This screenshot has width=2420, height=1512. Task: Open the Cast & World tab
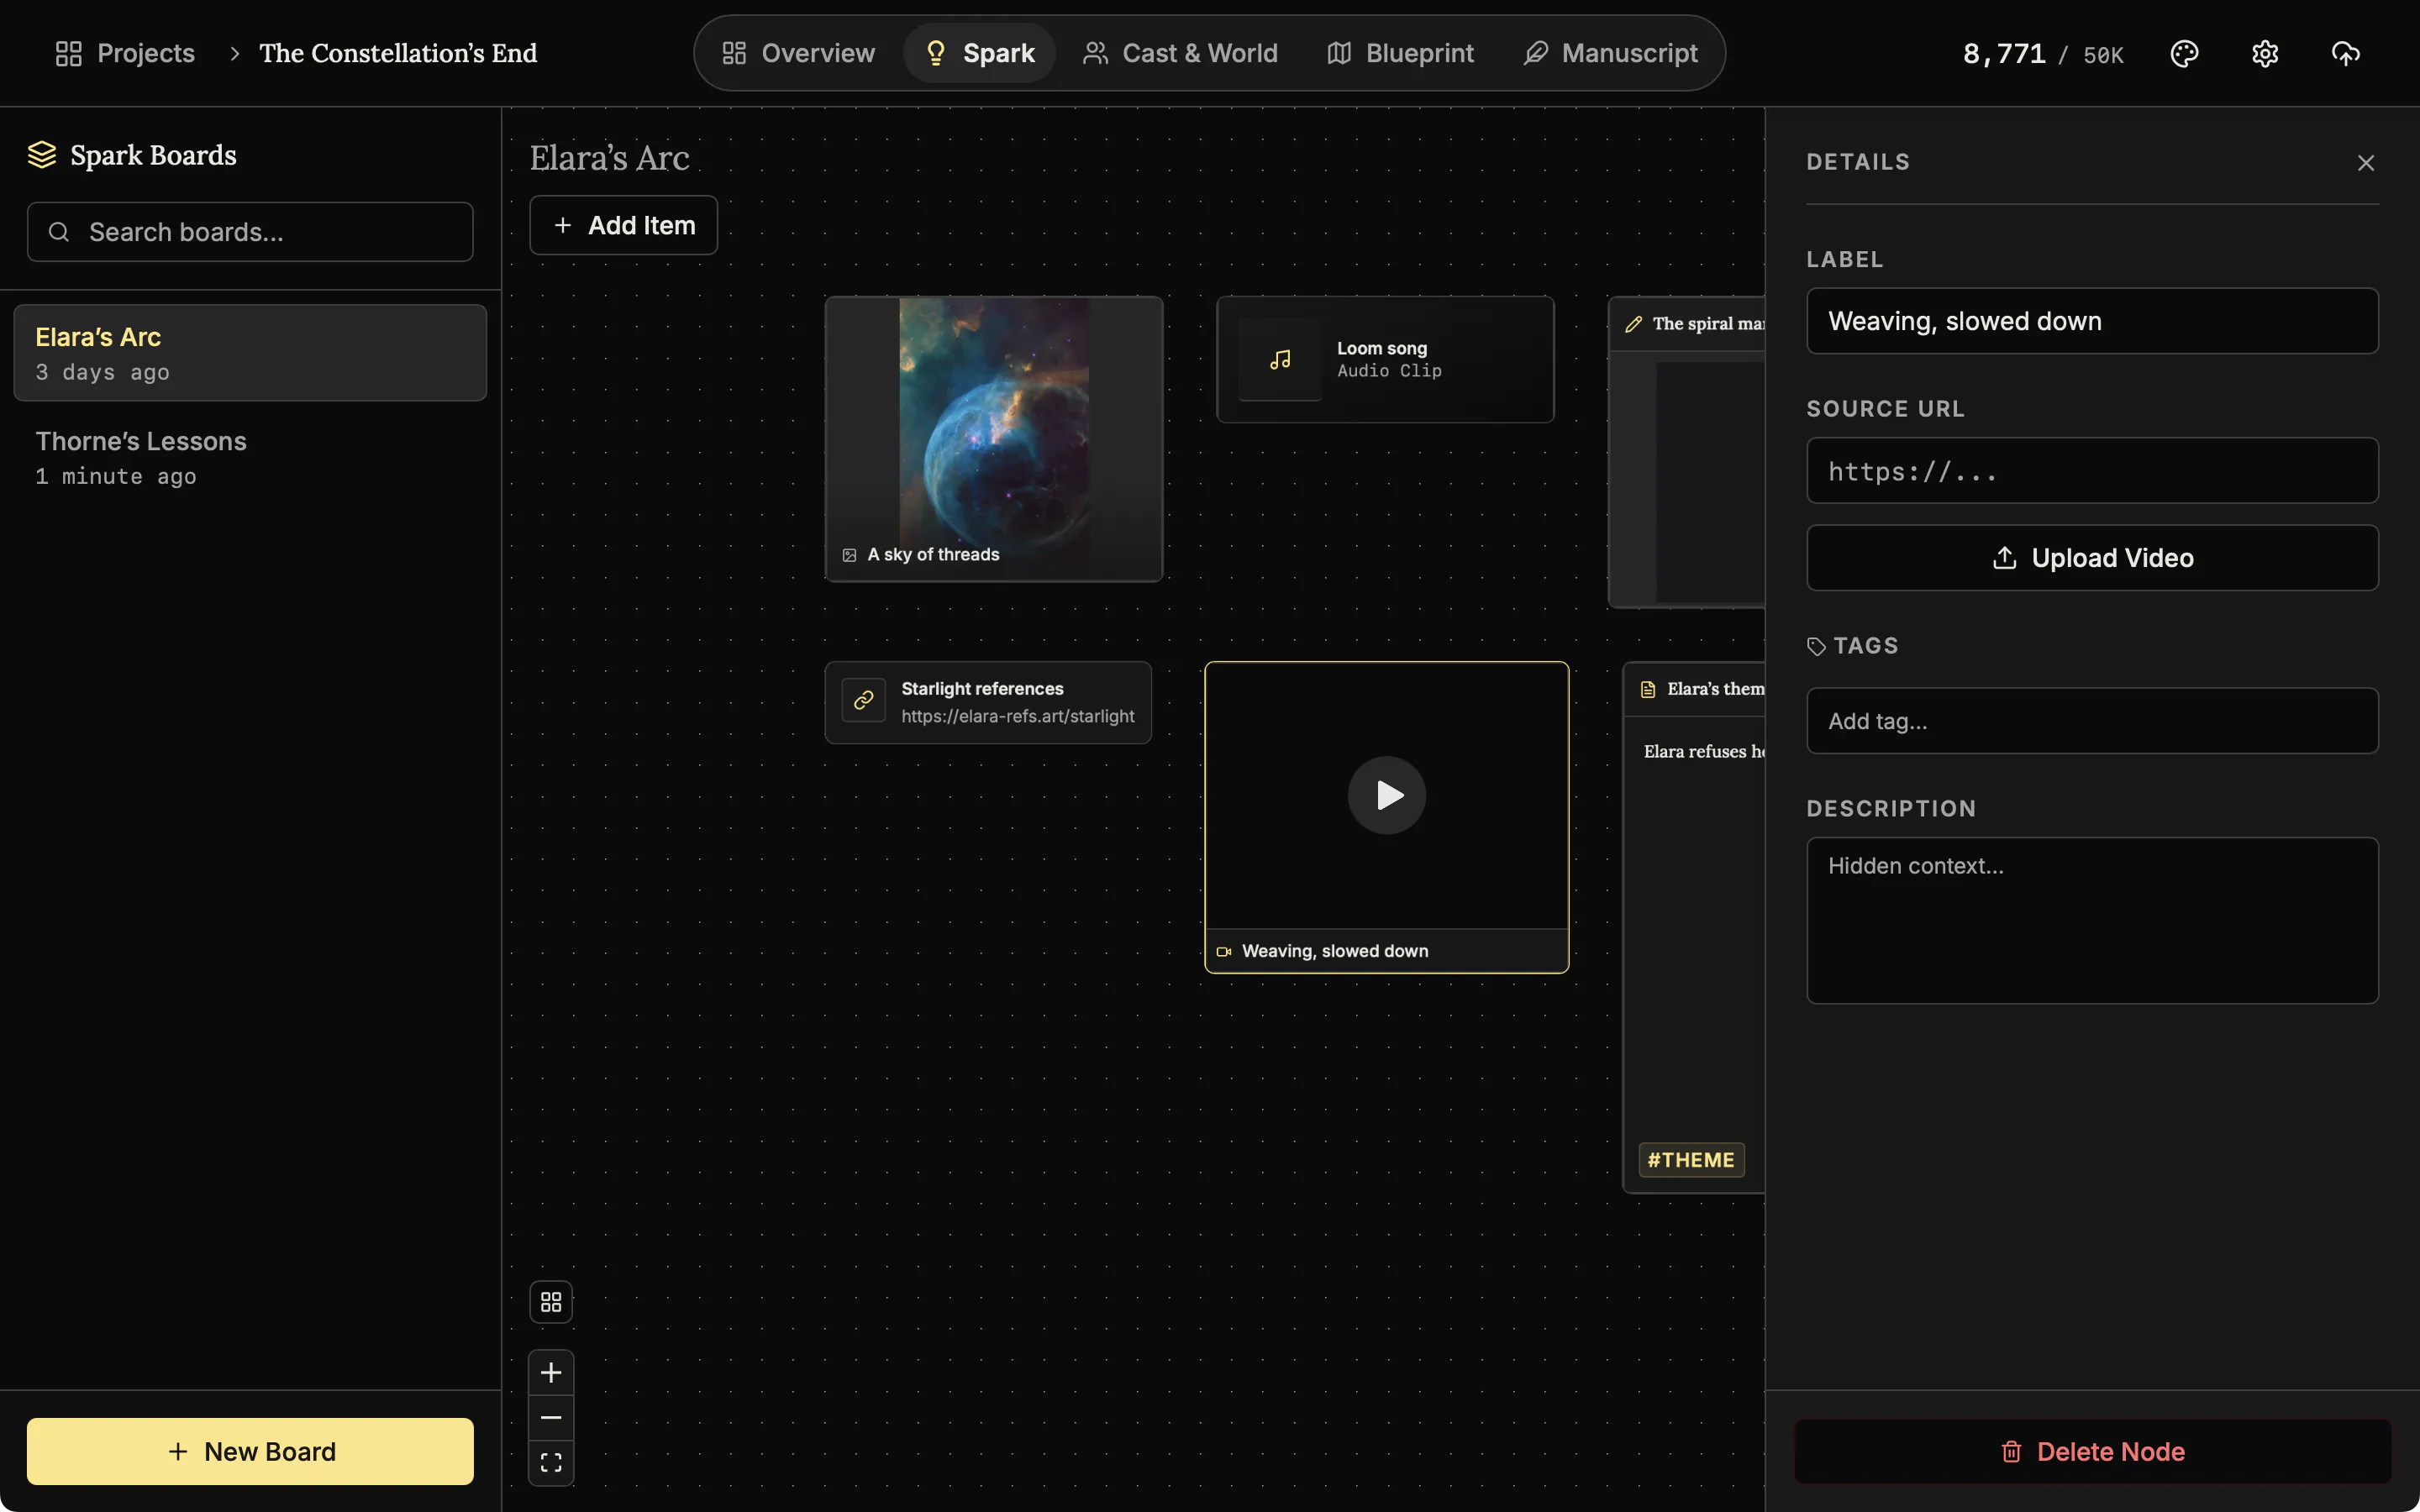point(1180,53)
